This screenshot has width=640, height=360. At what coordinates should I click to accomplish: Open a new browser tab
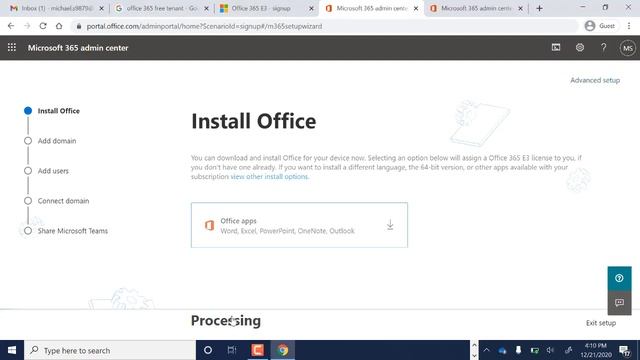(x=539, y=8)
